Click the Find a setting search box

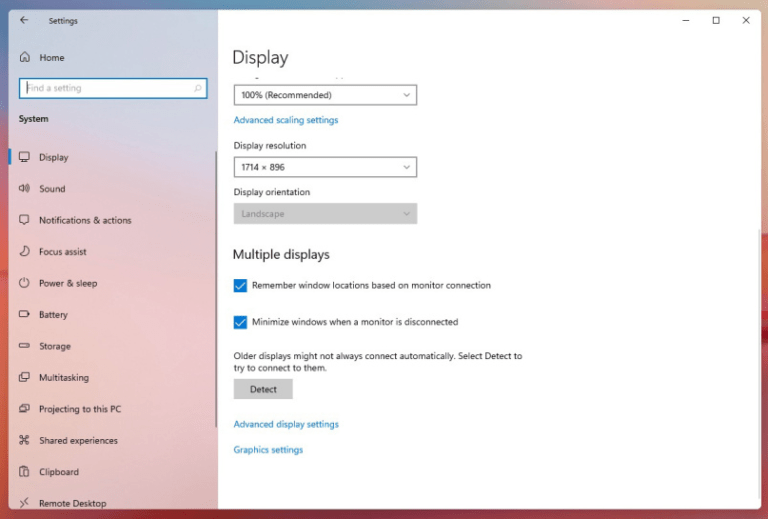(x=113, y=88)
